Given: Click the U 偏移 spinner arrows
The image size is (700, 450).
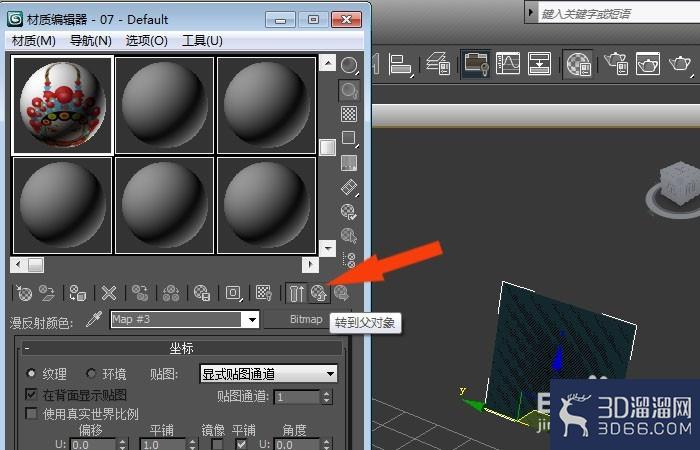Looking at the screenshot, I should click(x=122, y=445).
